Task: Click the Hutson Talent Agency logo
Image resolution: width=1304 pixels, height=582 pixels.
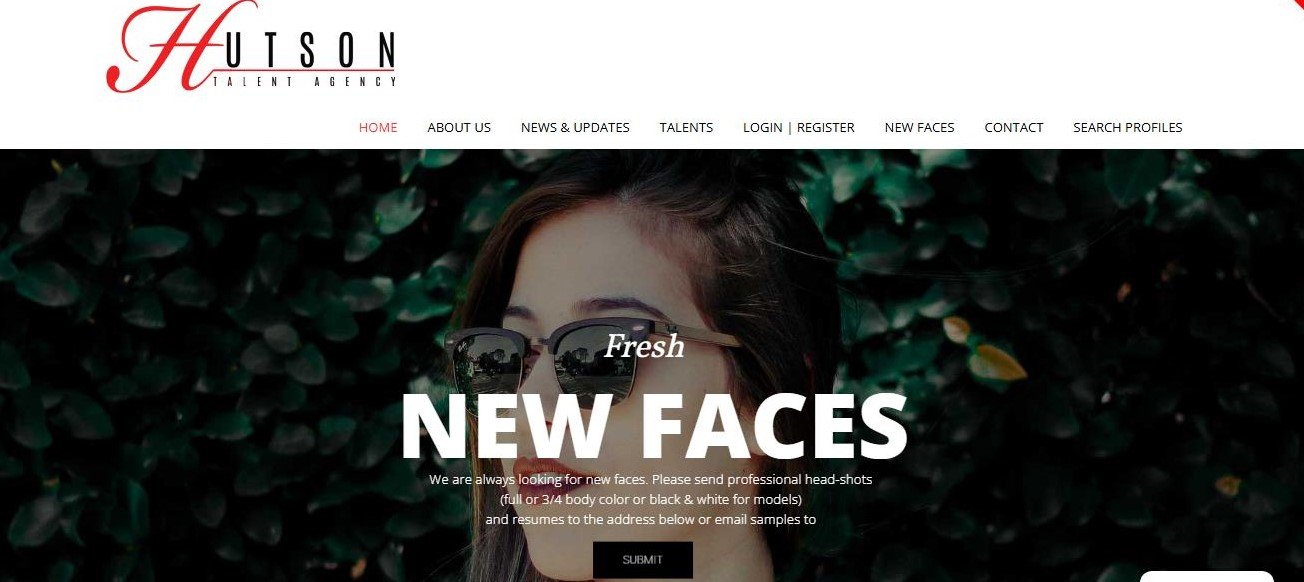Action: (252, 47)
